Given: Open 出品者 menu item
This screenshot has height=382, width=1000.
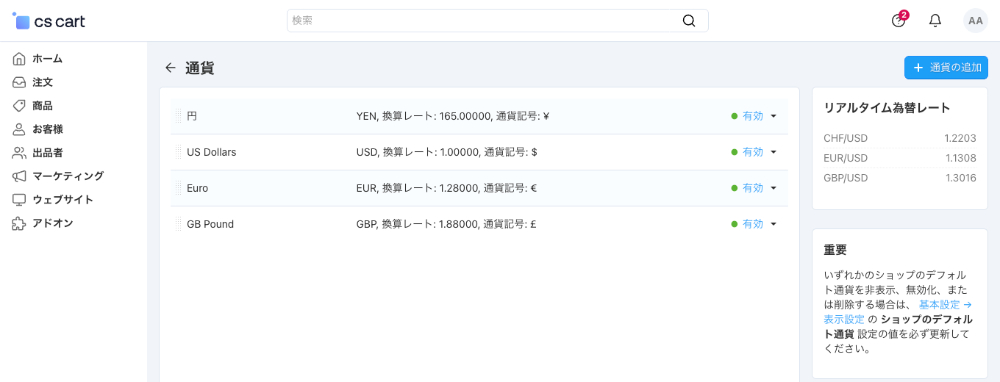Looking at the screenshot, I should coord(47,153).
